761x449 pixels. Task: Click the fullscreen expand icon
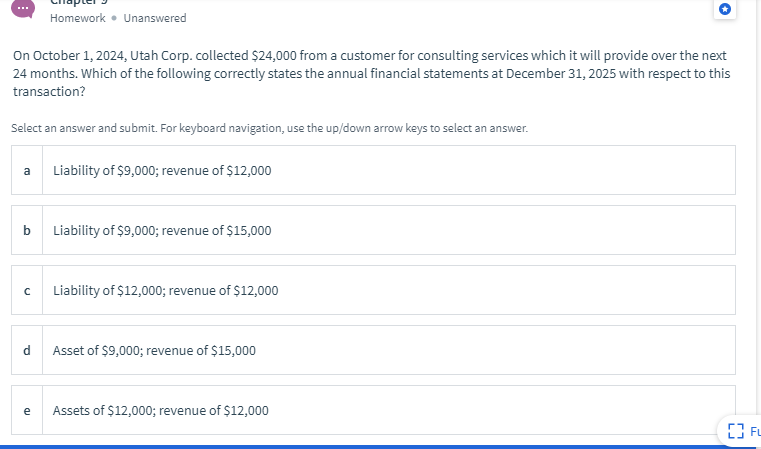click(x=736, y=431)
